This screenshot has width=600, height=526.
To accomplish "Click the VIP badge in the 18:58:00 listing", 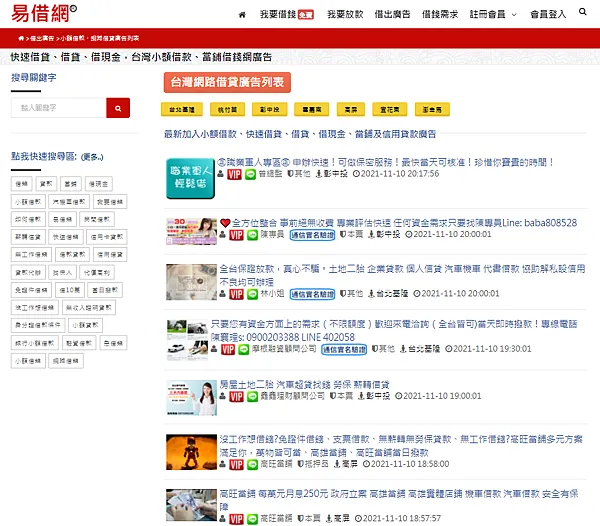I will 236,464.
